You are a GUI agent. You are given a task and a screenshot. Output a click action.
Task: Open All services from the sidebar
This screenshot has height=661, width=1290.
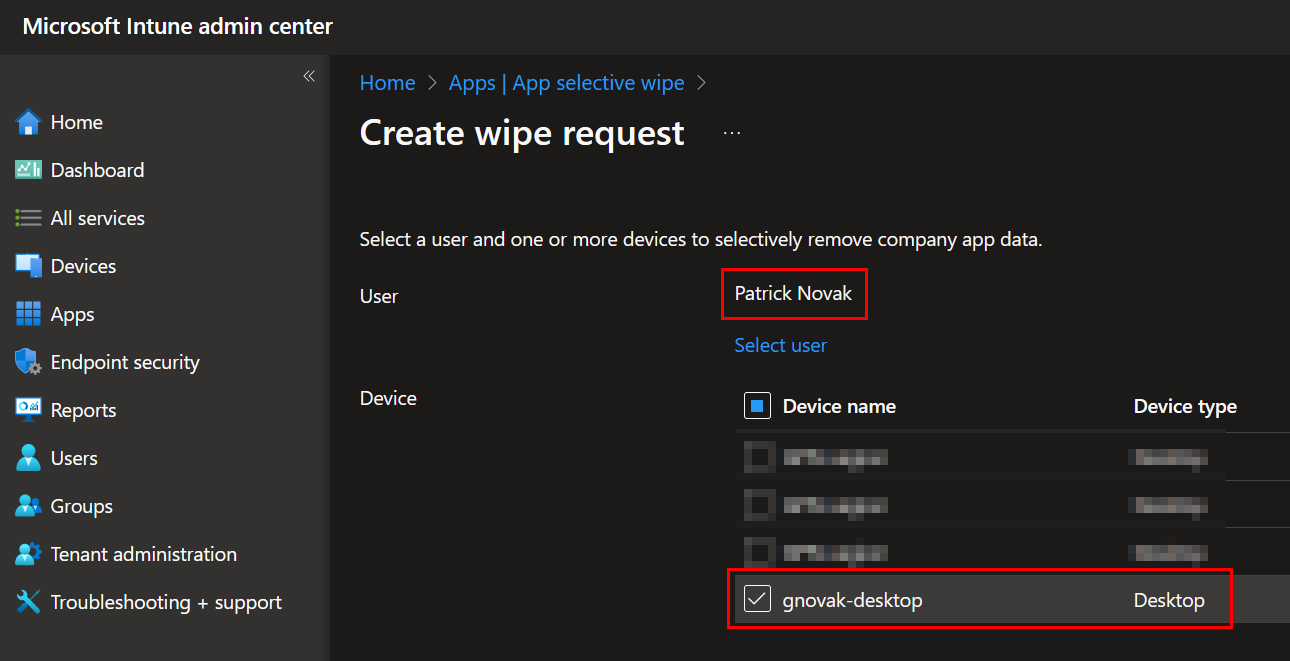29,217
